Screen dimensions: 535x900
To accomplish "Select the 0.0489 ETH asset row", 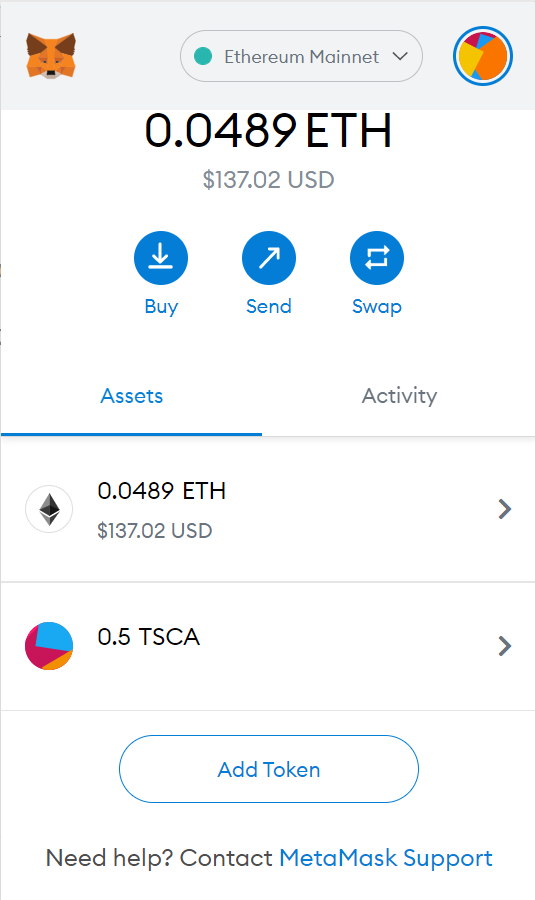I will point(268,509).
